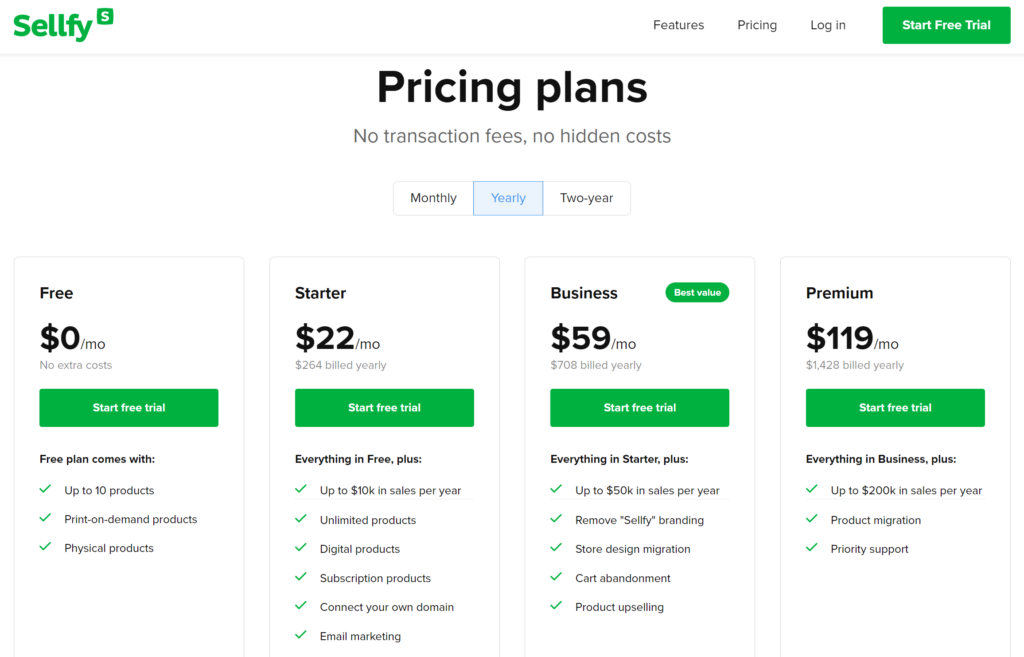Click the Sellfy logo icon
Viewport: 1024px width, 657px height.
63,25
